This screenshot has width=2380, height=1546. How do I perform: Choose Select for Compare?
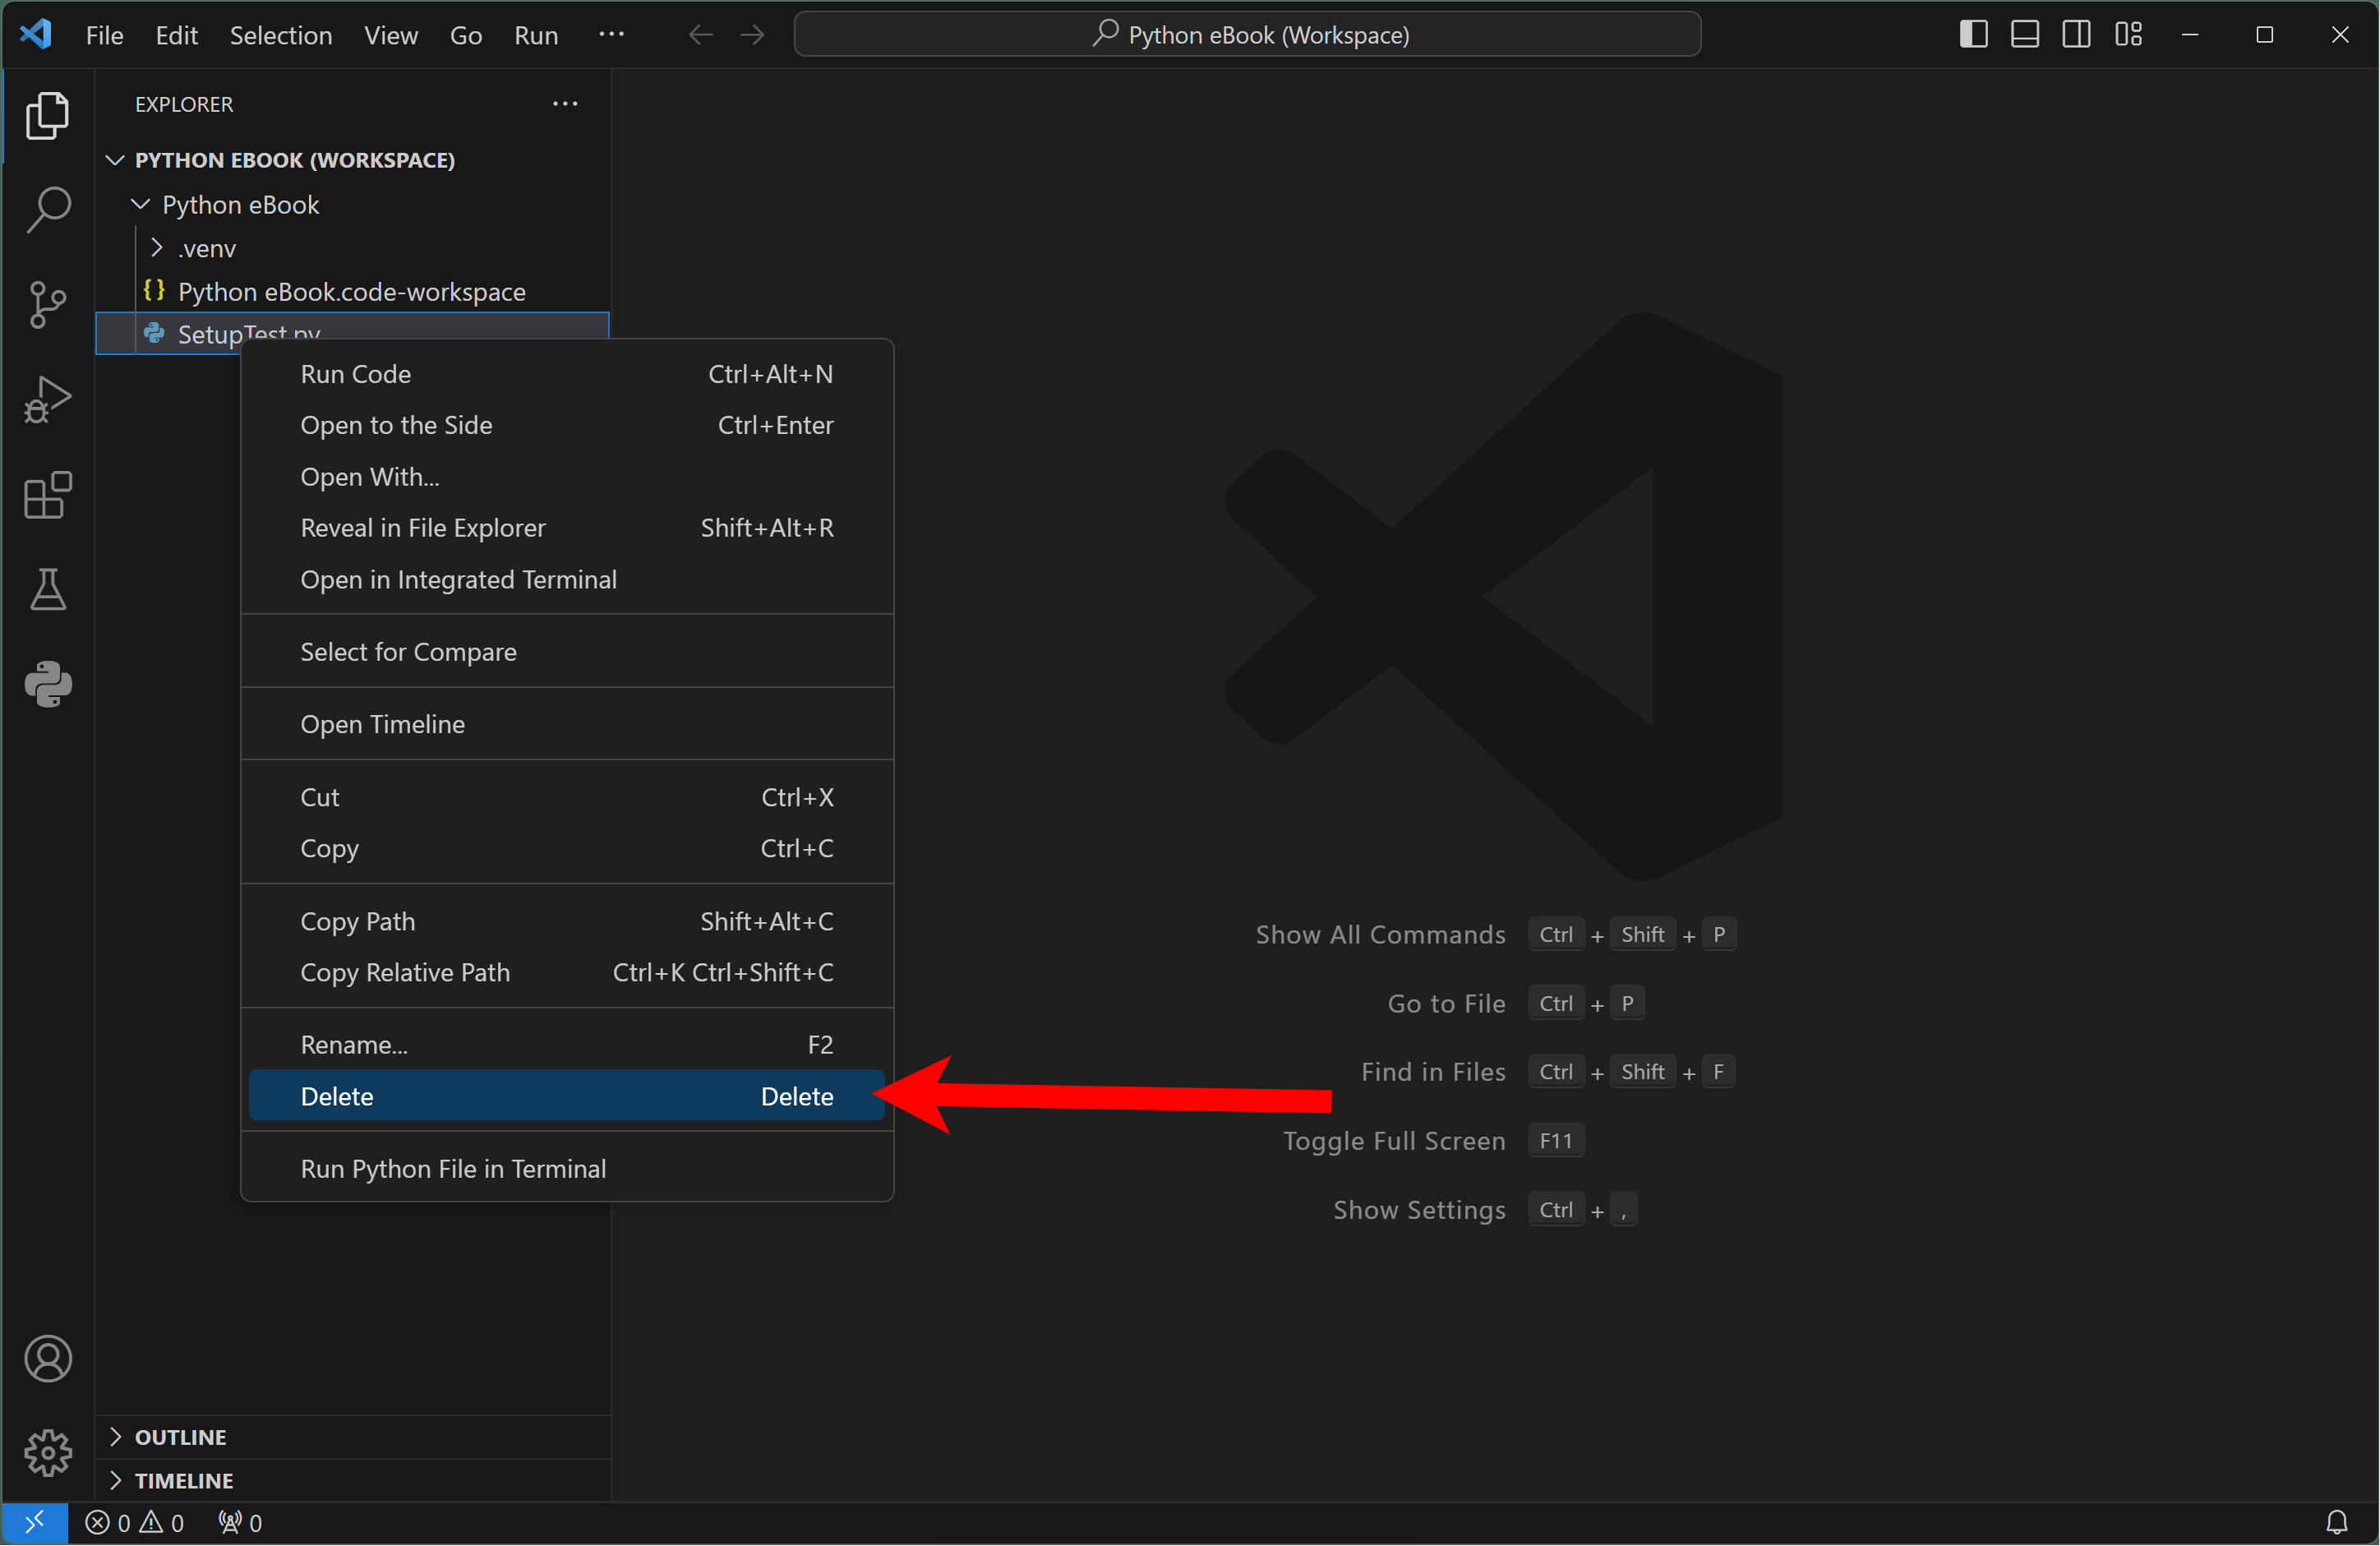point(567,652)
